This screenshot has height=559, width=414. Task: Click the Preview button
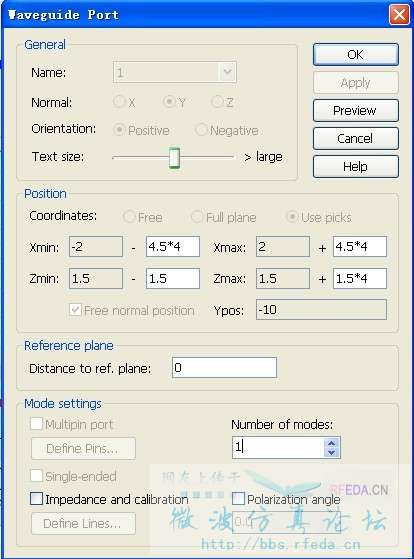coord(356,111)
